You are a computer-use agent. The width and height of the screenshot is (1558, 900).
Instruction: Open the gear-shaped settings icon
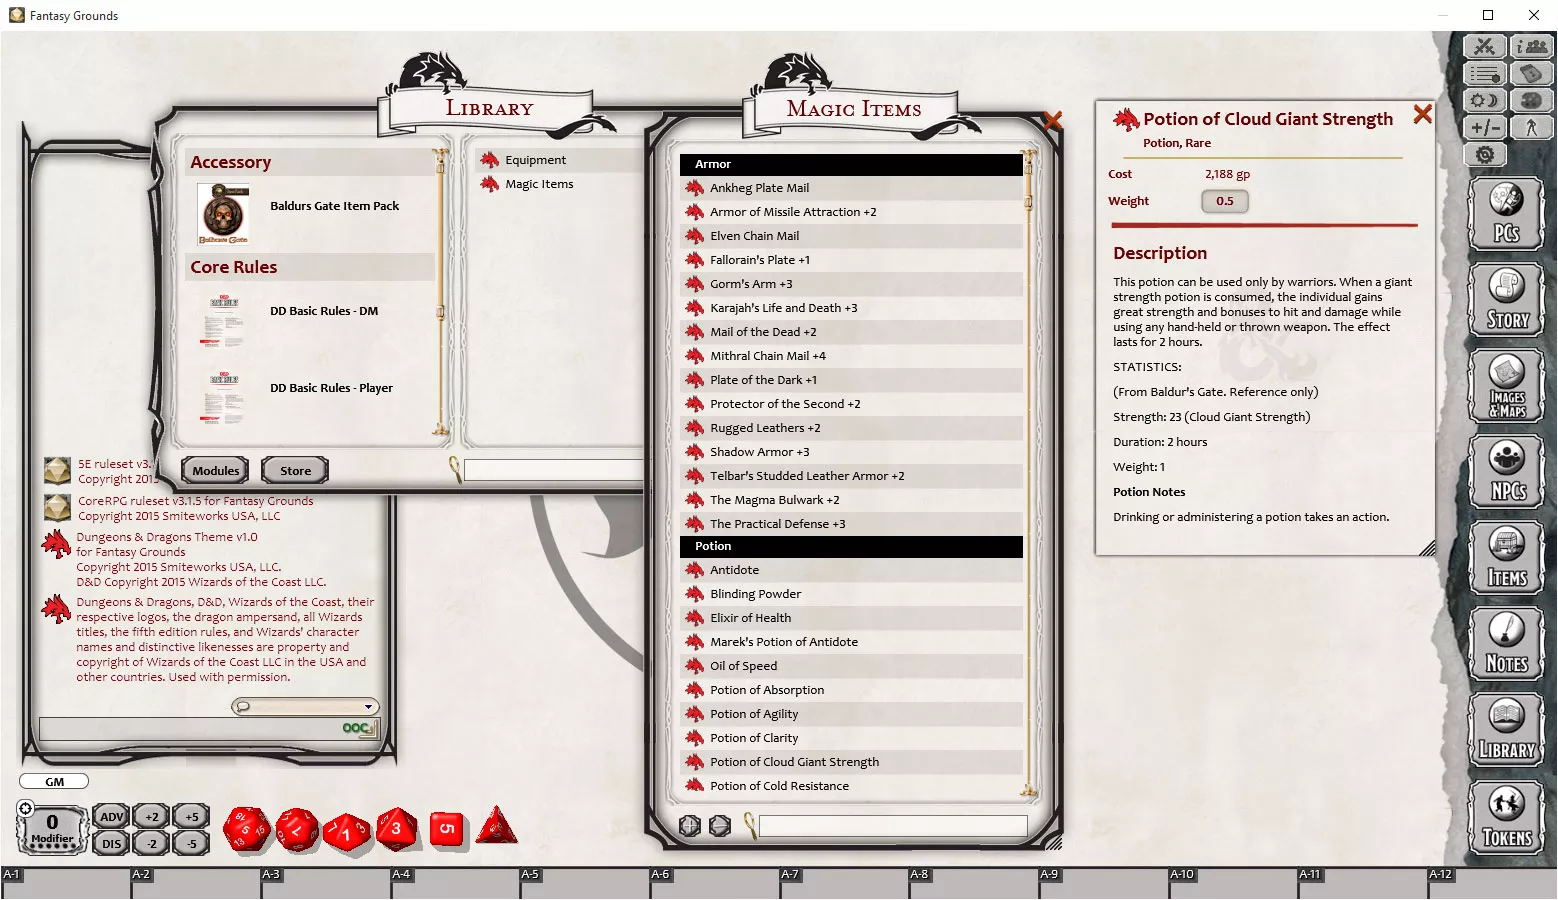(1485, 155)
